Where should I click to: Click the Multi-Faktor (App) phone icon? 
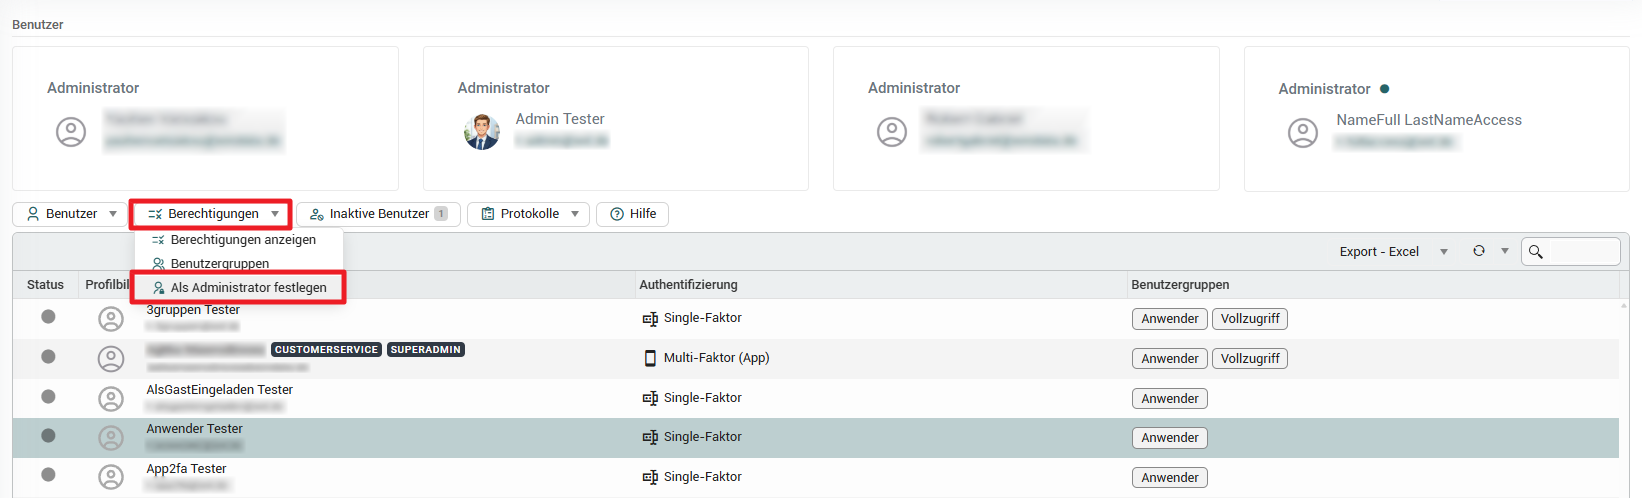pyautogui.click(x=650, y=358)
